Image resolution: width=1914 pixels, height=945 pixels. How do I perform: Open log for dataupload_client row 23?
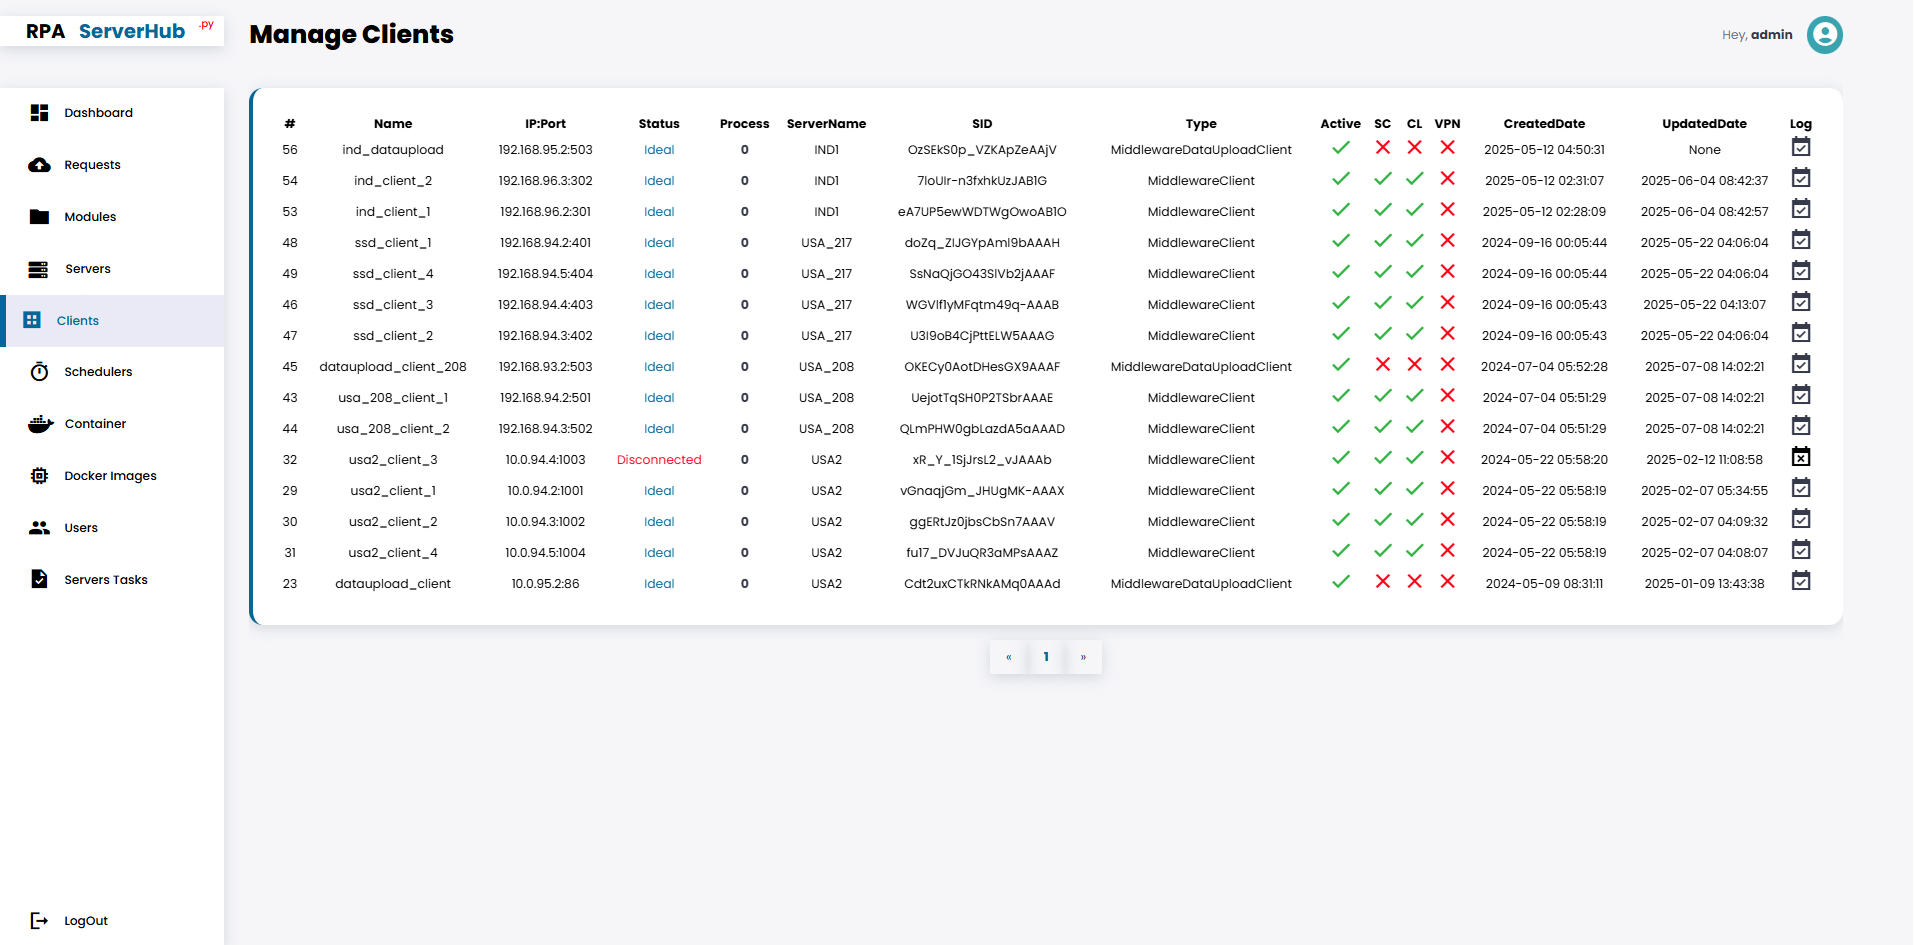[1800, 582]
